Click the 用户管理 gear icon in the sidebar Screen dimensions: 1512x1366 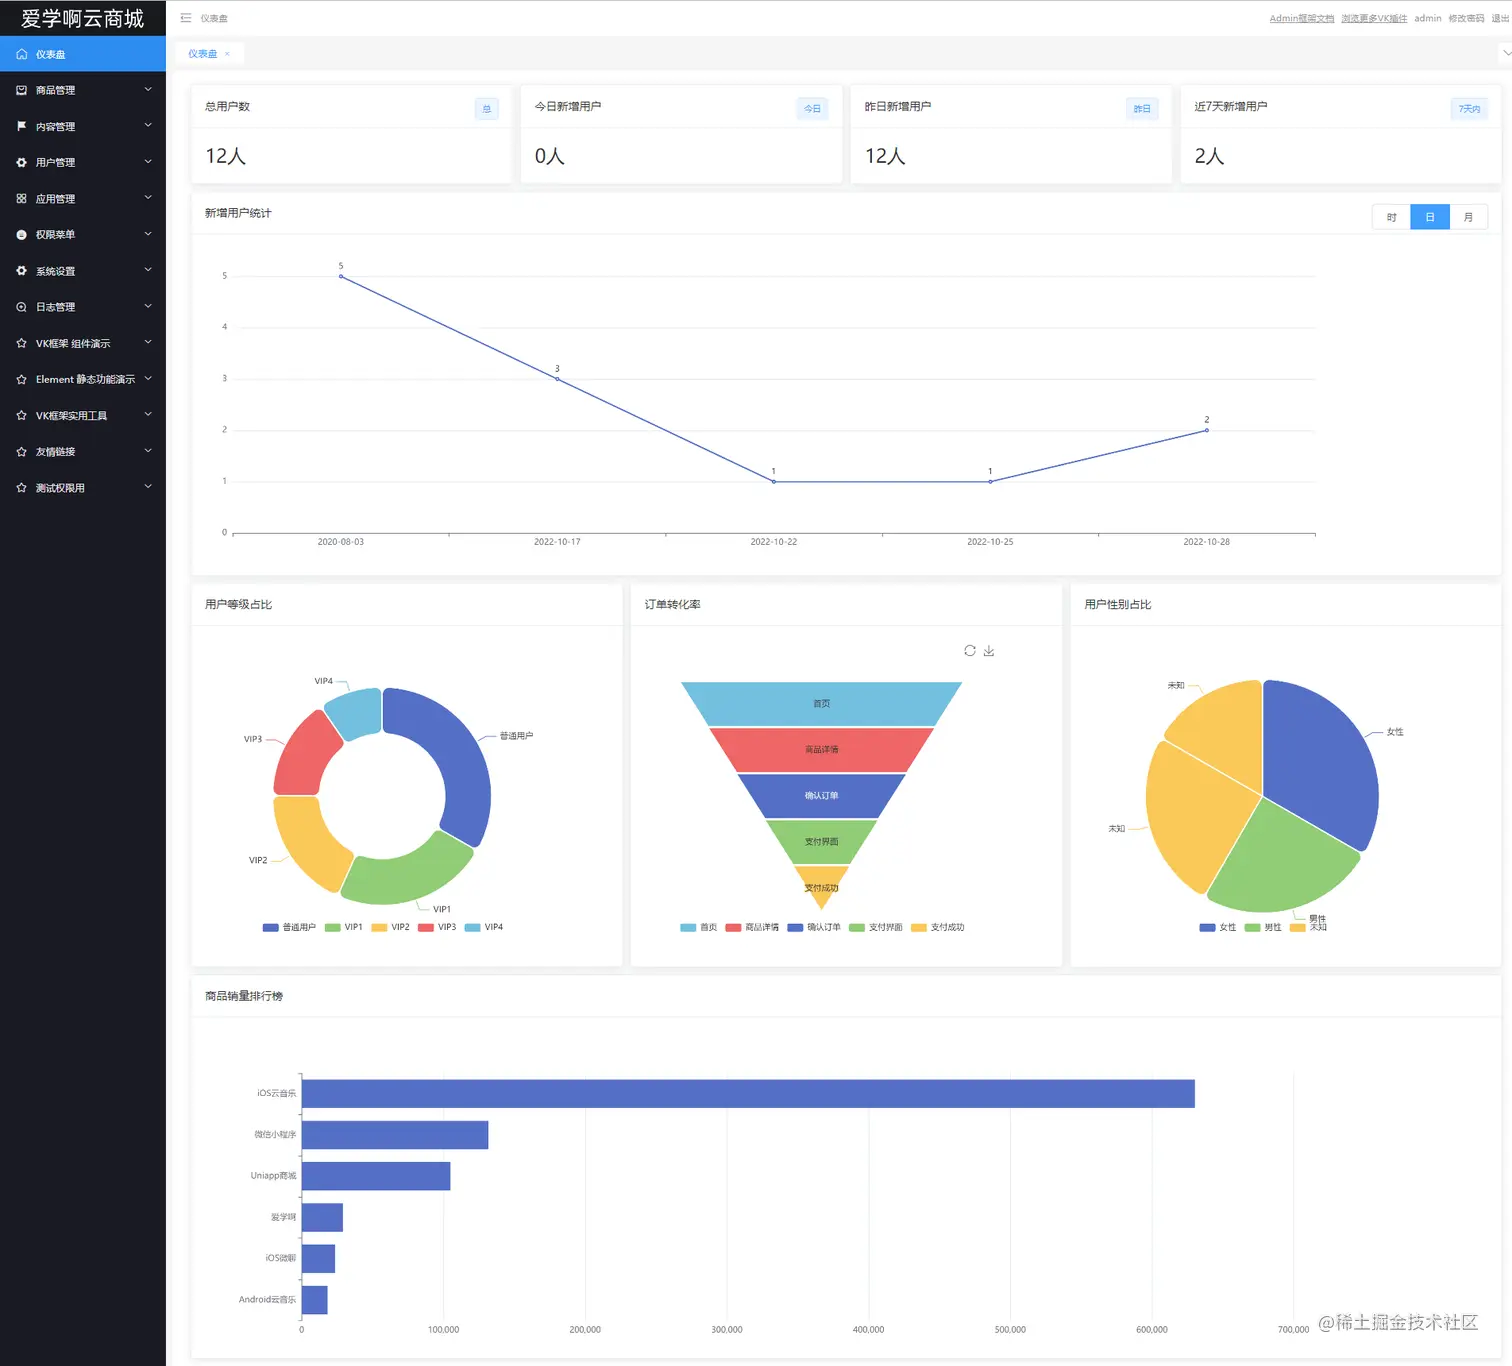tap(21, 162)
